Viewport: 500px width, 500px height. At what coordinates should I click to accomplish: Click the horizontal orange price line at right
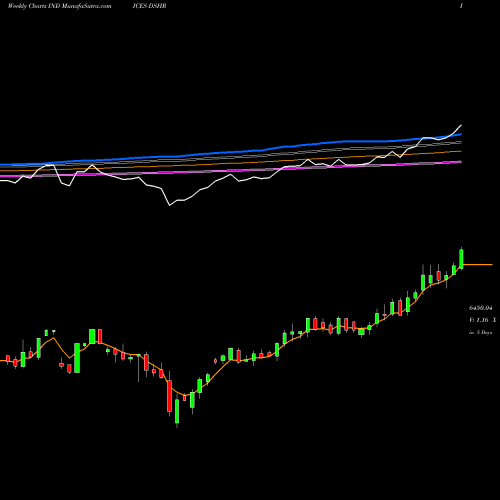click(x=478, y=265)
